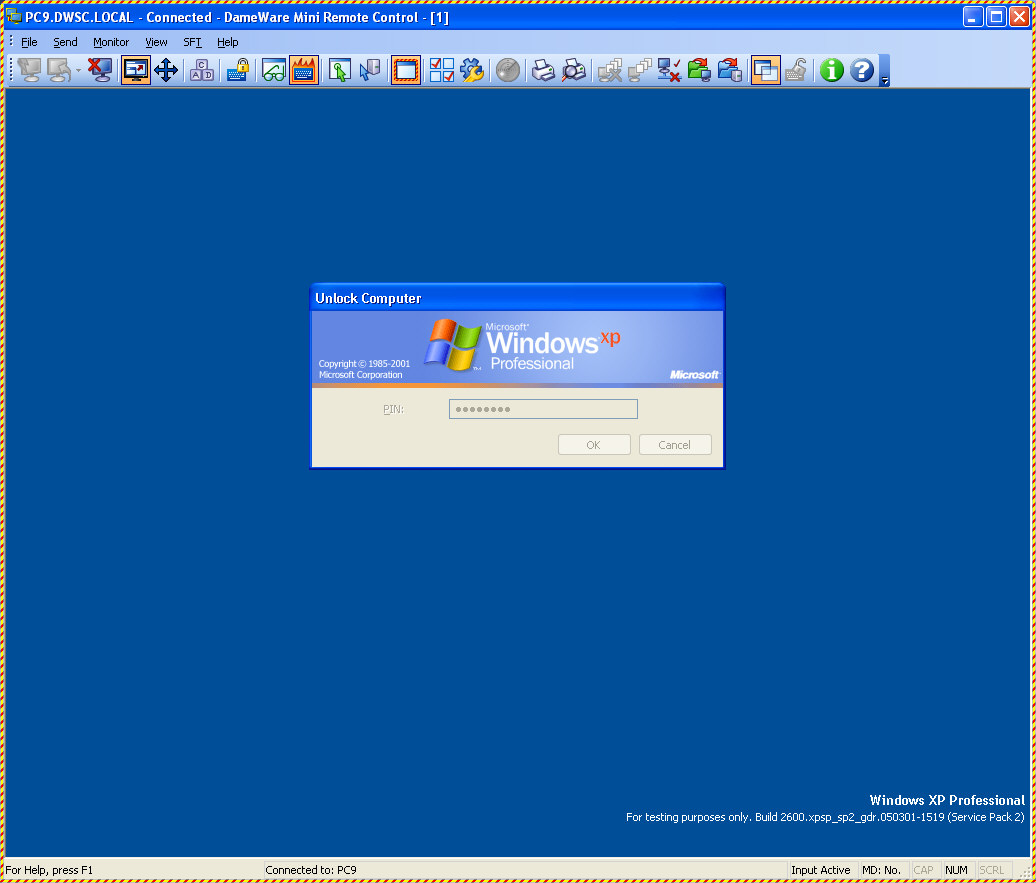The width and height of the screenshot is (1036, 883).
Task: Toggle the view-only eyeglasses icon
Action: pos(274,70)
